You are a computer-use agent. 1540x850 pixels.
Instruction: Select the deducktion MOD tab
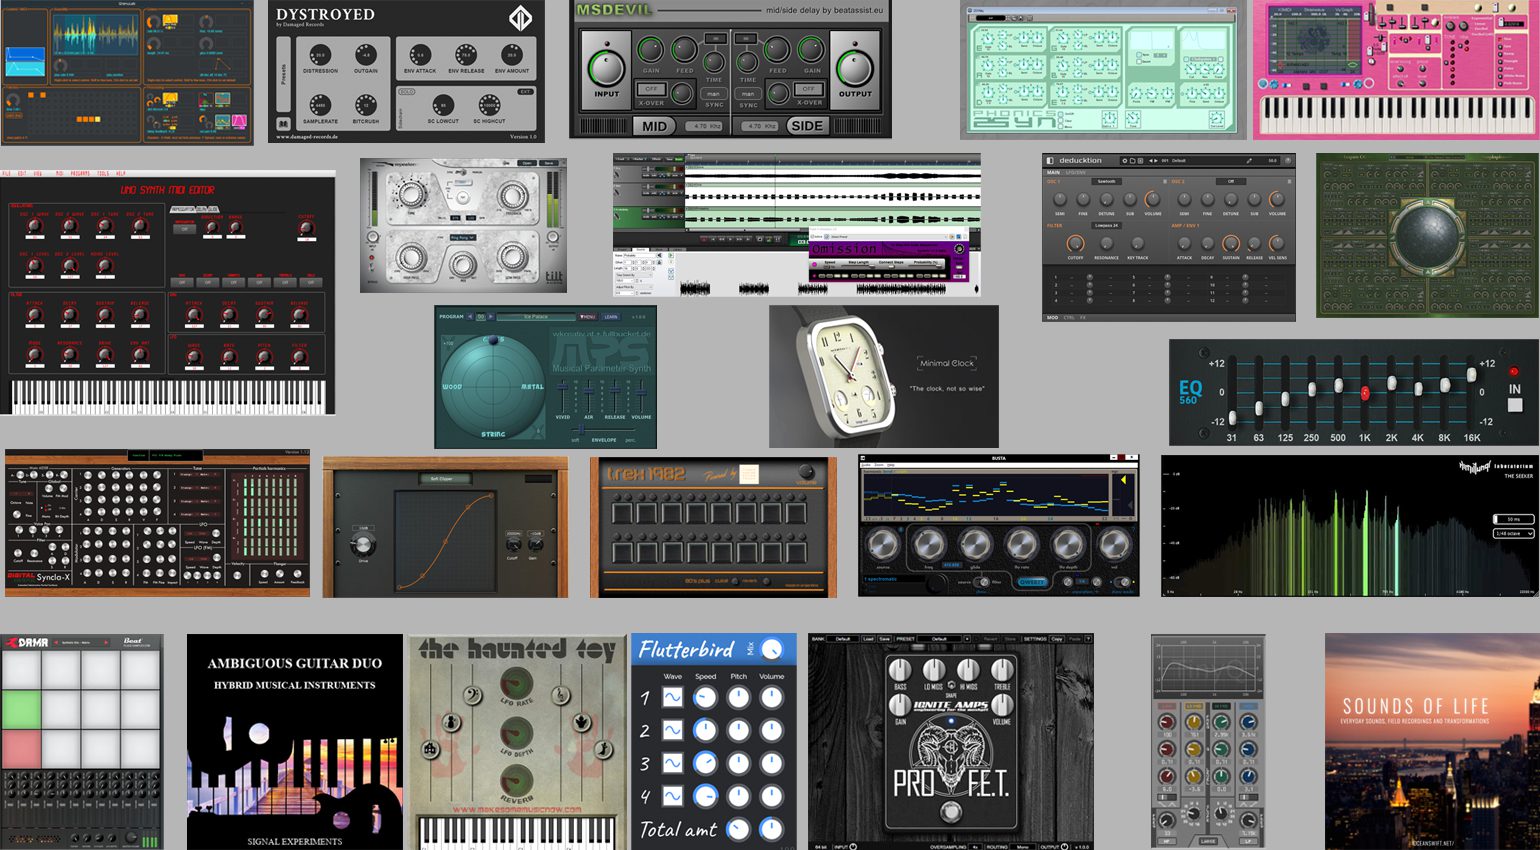[1053, 318]
